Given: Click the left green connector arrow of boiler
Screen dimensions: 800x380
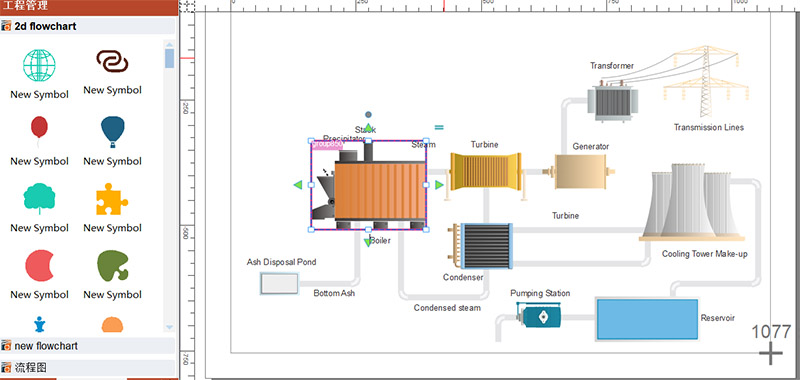Looking at the screenshot, I should 298,185.
